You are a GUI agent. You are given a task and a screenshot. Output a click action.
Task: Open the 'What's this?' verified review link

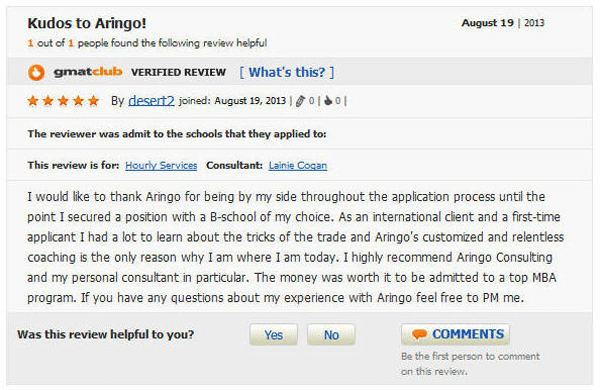tap(287, 72)
